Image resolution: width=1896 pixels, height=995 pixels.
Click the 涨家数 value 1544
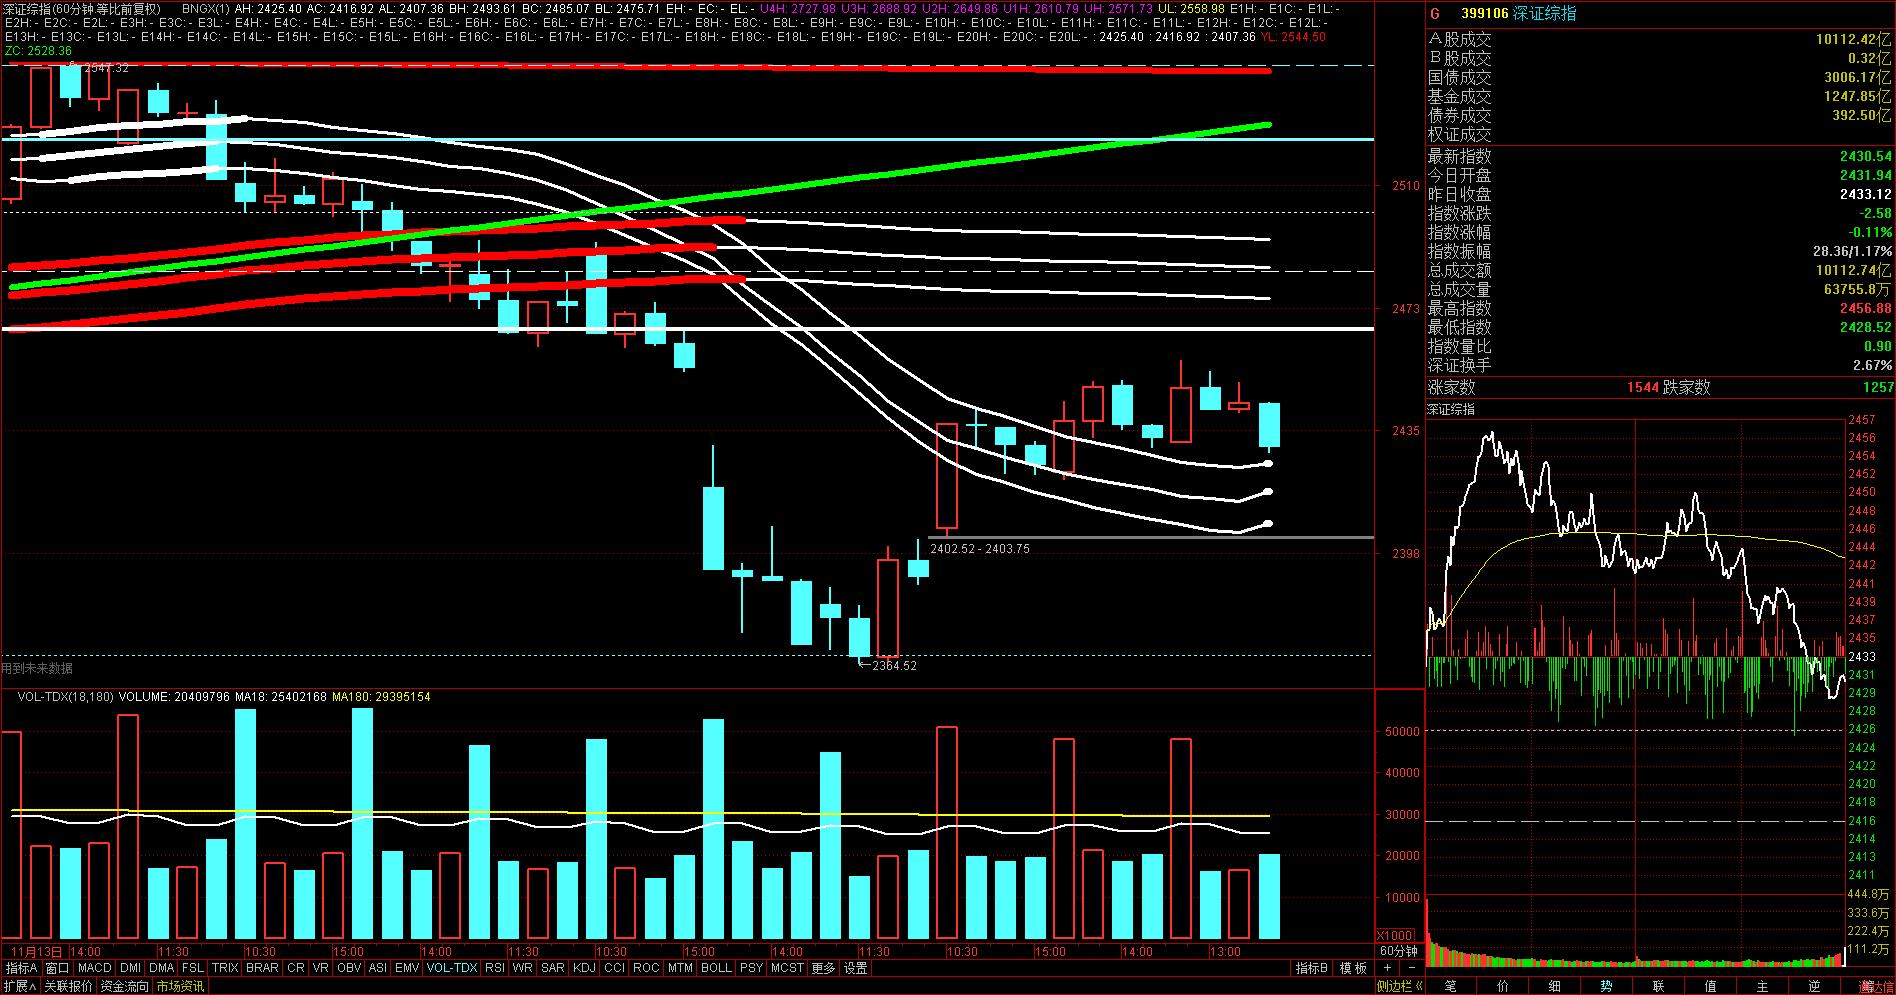(1643, 387)
